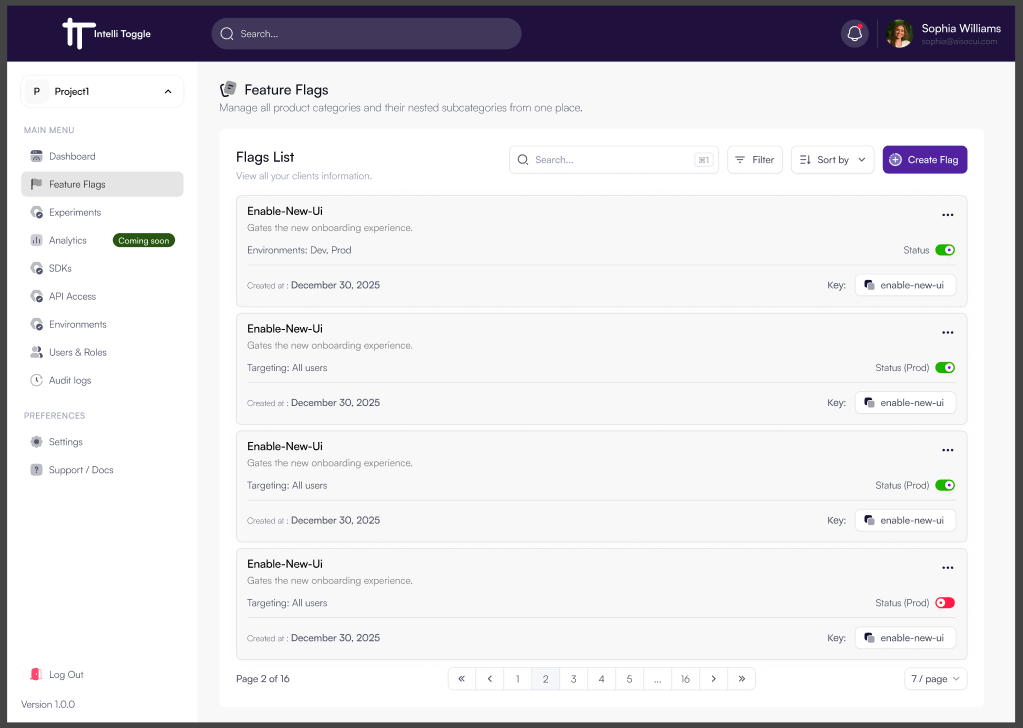Image resolution: width=1023 pixels, height=728 pixels.
Task: Select page 5 in pagination
Action: (629, 678)
